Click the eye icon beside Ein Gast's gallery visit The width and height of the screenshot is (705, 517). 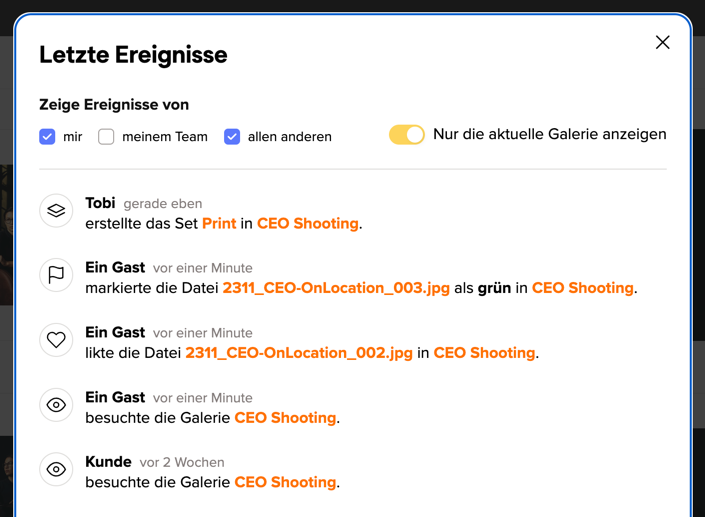(x=56, y=405)
